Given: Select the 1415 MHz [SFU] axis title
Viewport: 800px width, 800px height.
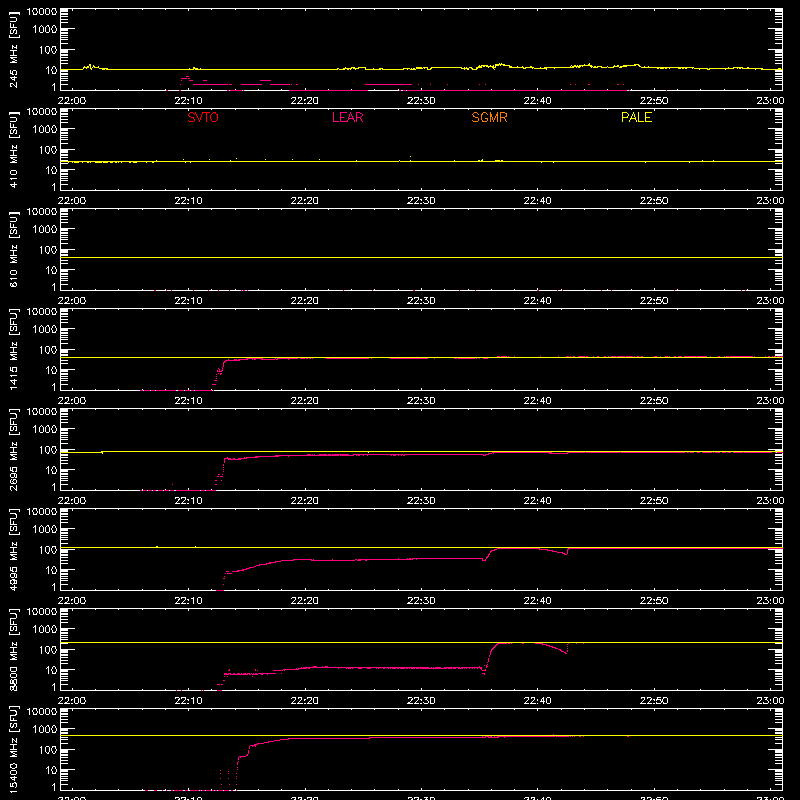Looking at the screenshot, I should 14,349.
